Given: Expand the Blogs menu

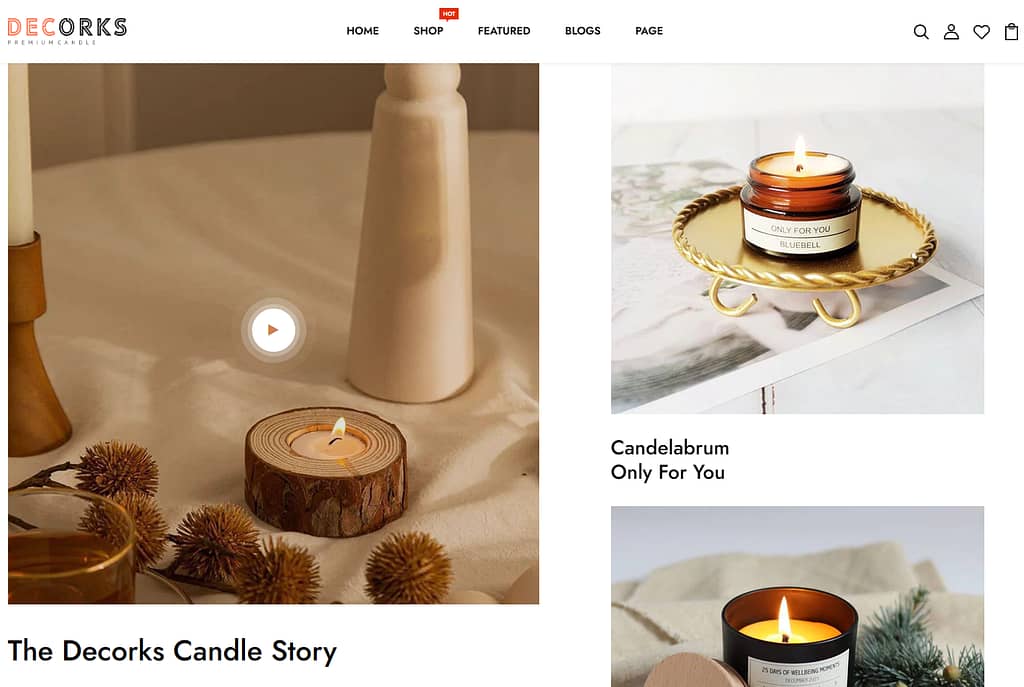Looking at the screenshot, I should click(583, 31).
